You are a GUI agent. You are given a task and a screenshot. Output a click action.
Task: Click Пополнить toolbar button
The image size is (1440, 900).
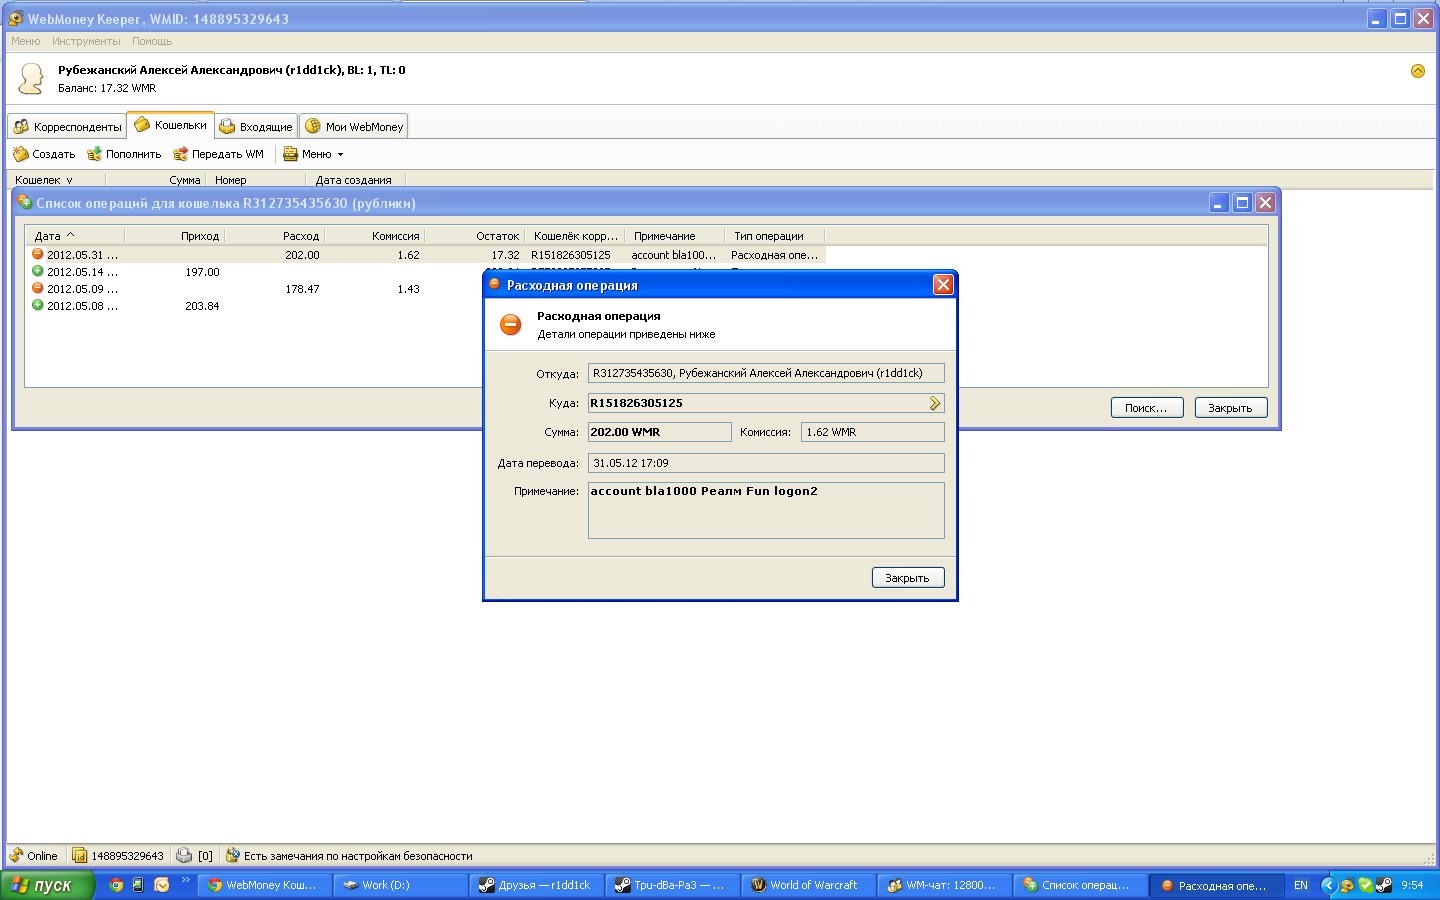click(124, 154)
